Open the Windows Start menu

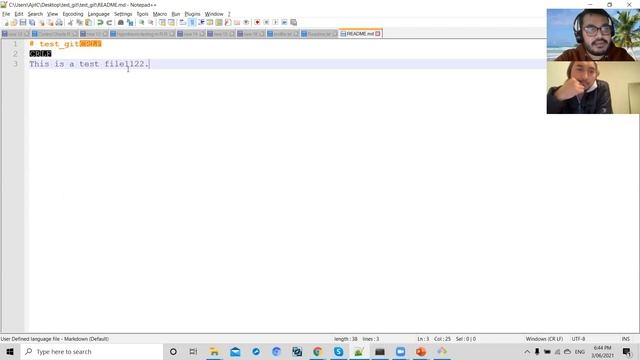(10, 351)
